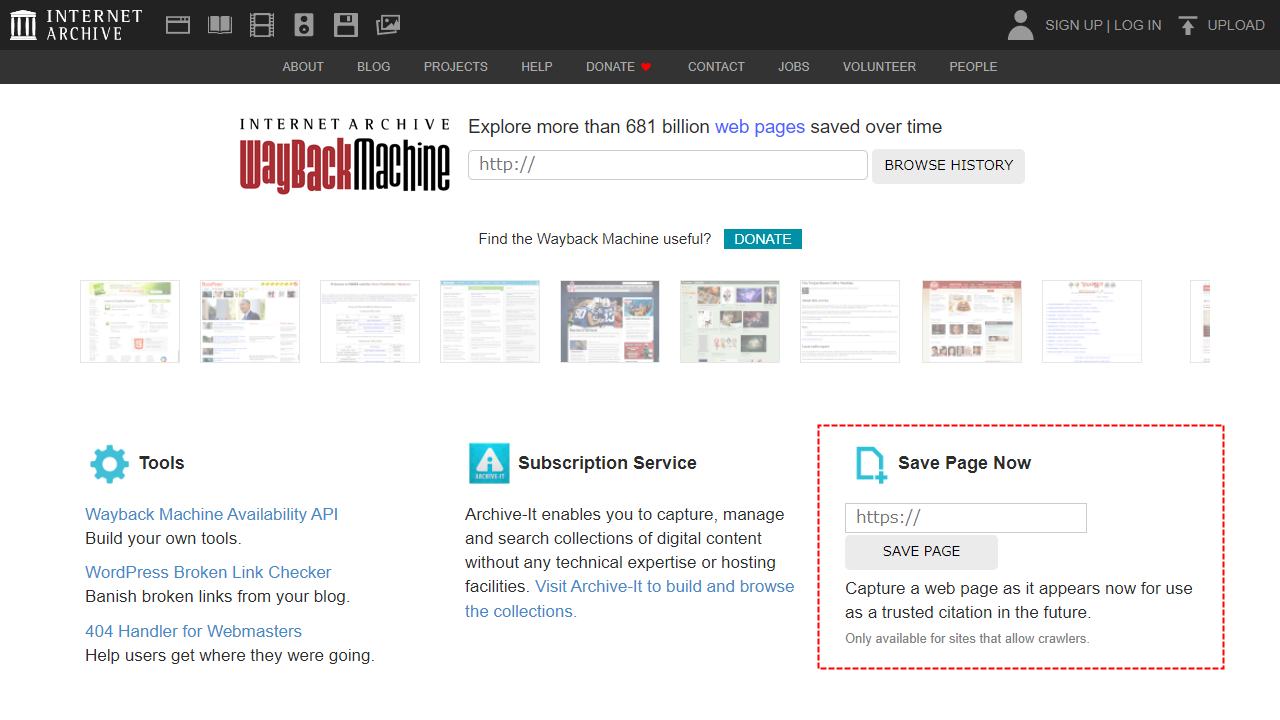Viewport: 1280px width, 720px height.
Task: Open the Volunteer menu item
Action: pyautogui.click(x=879, y=67)
